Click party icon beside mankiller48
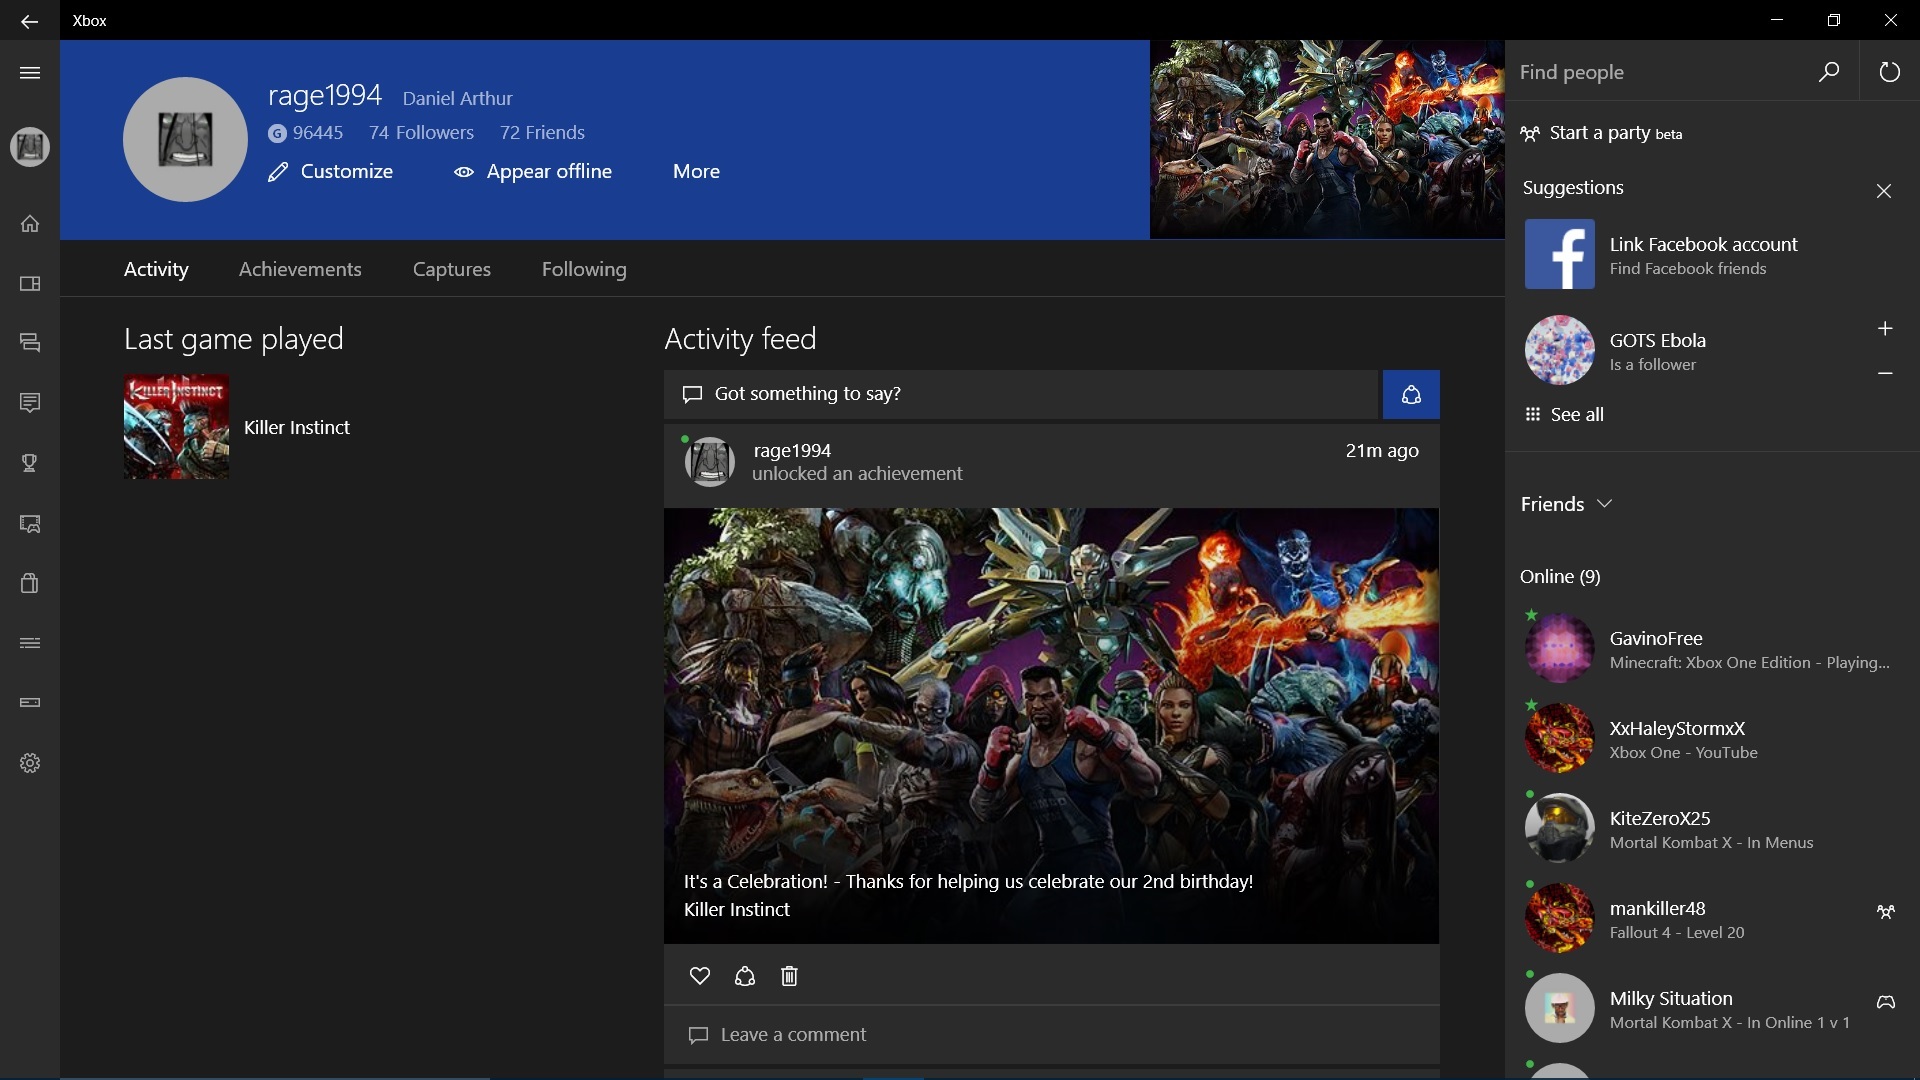Image resolution: width=1920 pixels, height=1080 pixels. pyautogui.click(x=1885, y=911)
